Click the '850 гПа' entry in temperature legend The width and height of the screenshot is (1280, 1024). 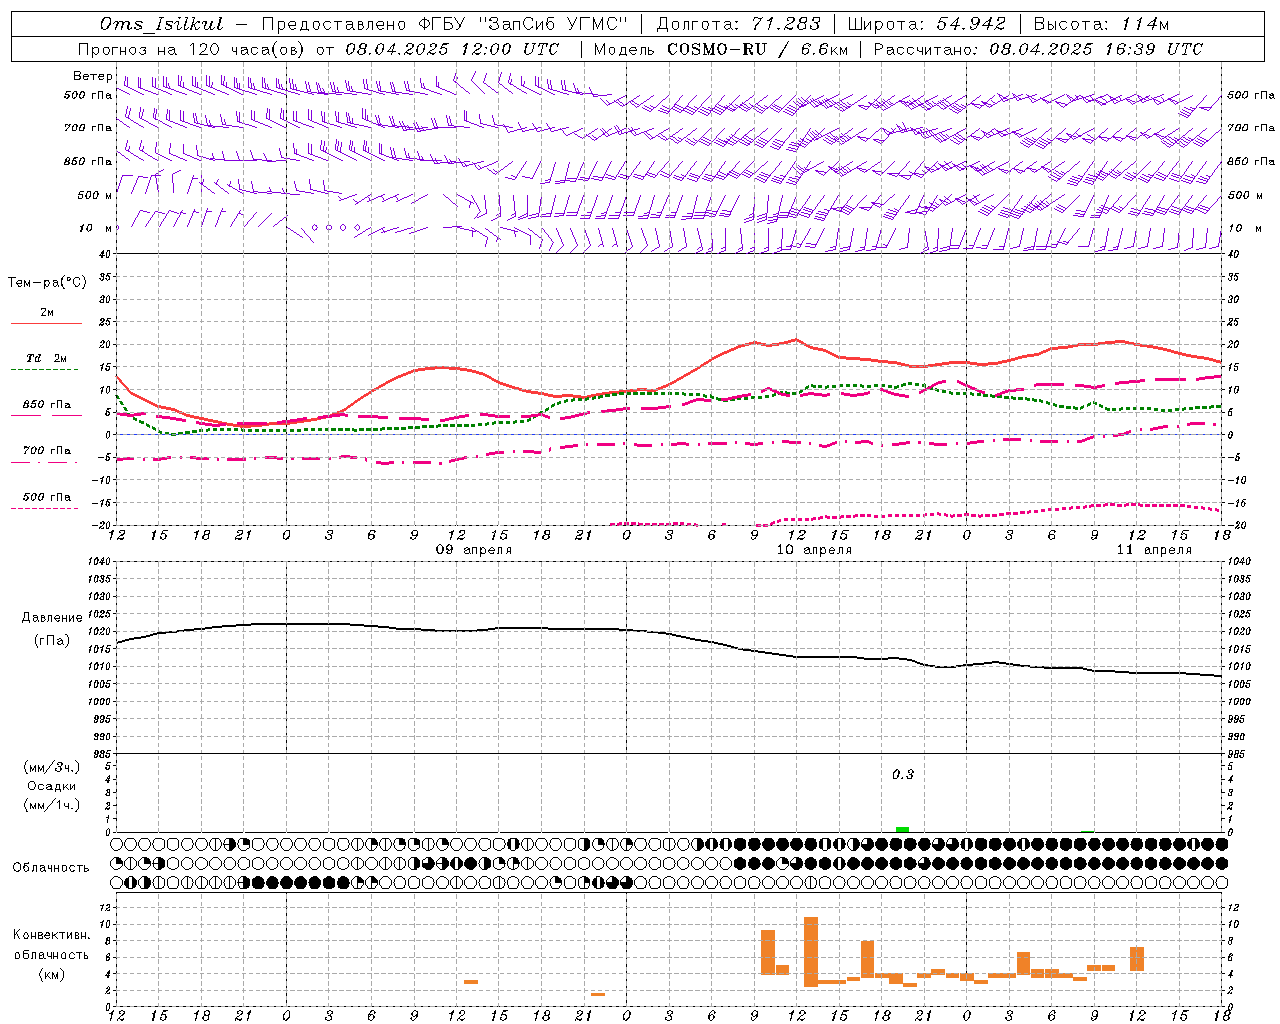click(x=46, y=405)
